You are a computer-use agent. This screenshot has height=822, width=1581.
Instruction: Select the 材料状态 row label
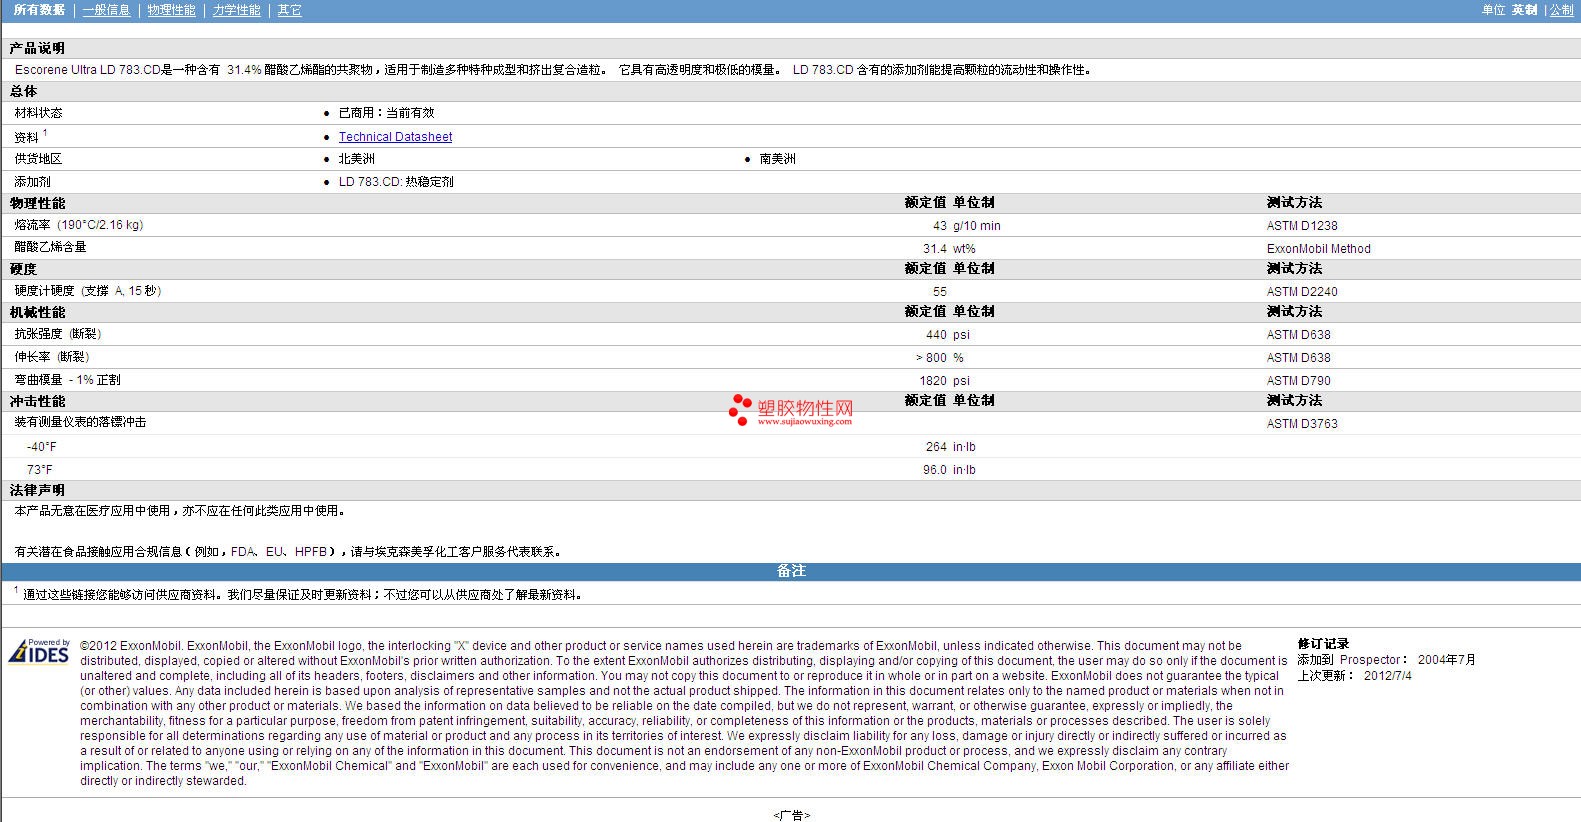tap(38, 113)
